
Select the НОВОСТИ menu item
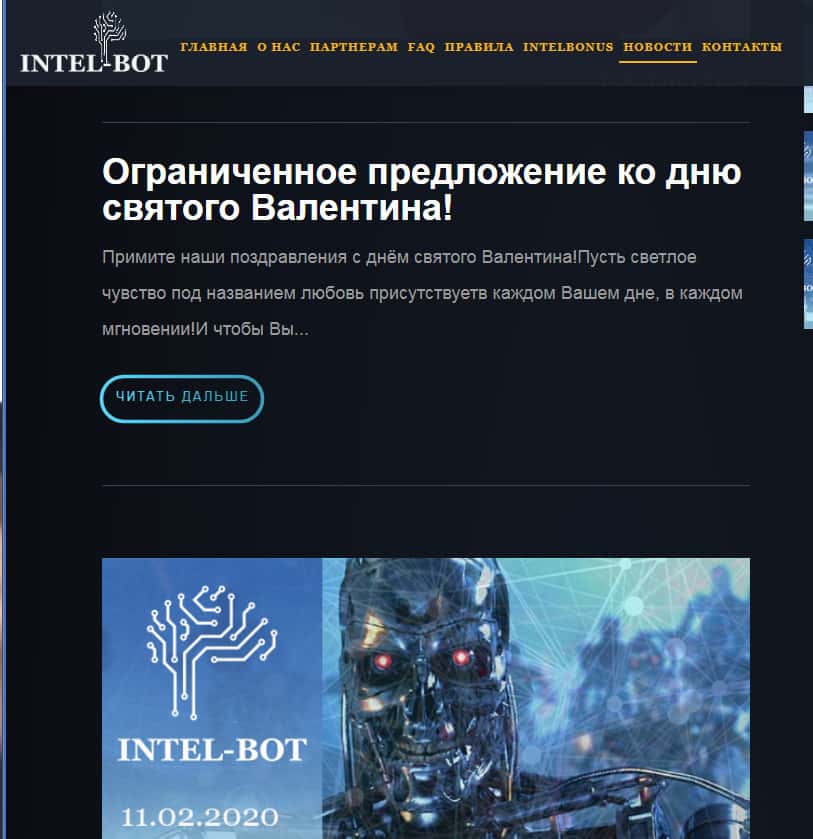[x=658, y=47]
